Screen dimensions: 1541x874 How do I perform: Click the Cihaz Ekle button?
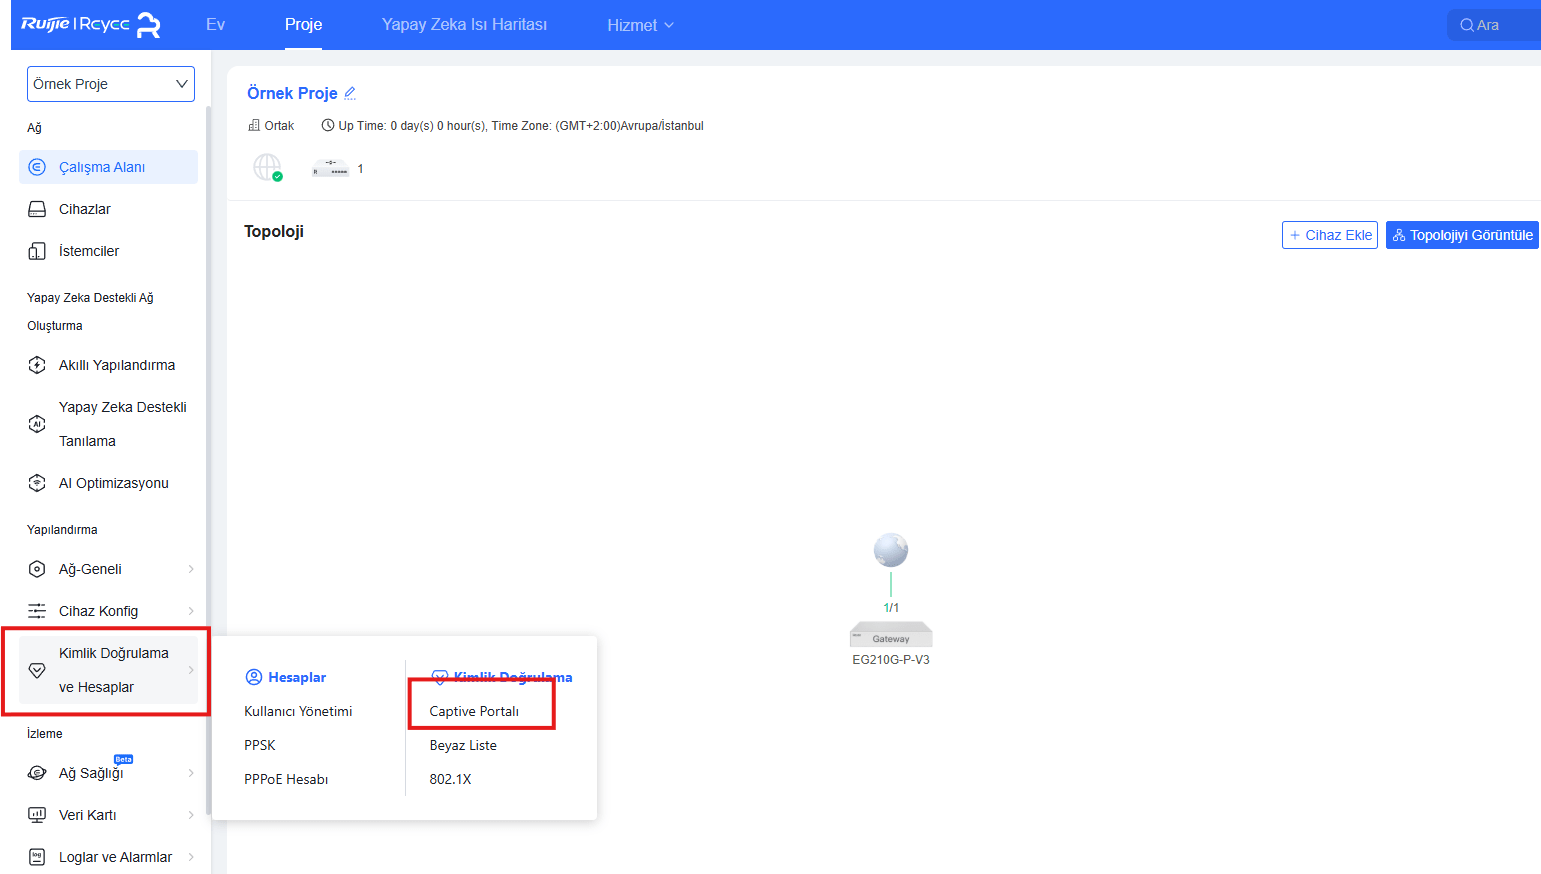[x=1329, y=235]
